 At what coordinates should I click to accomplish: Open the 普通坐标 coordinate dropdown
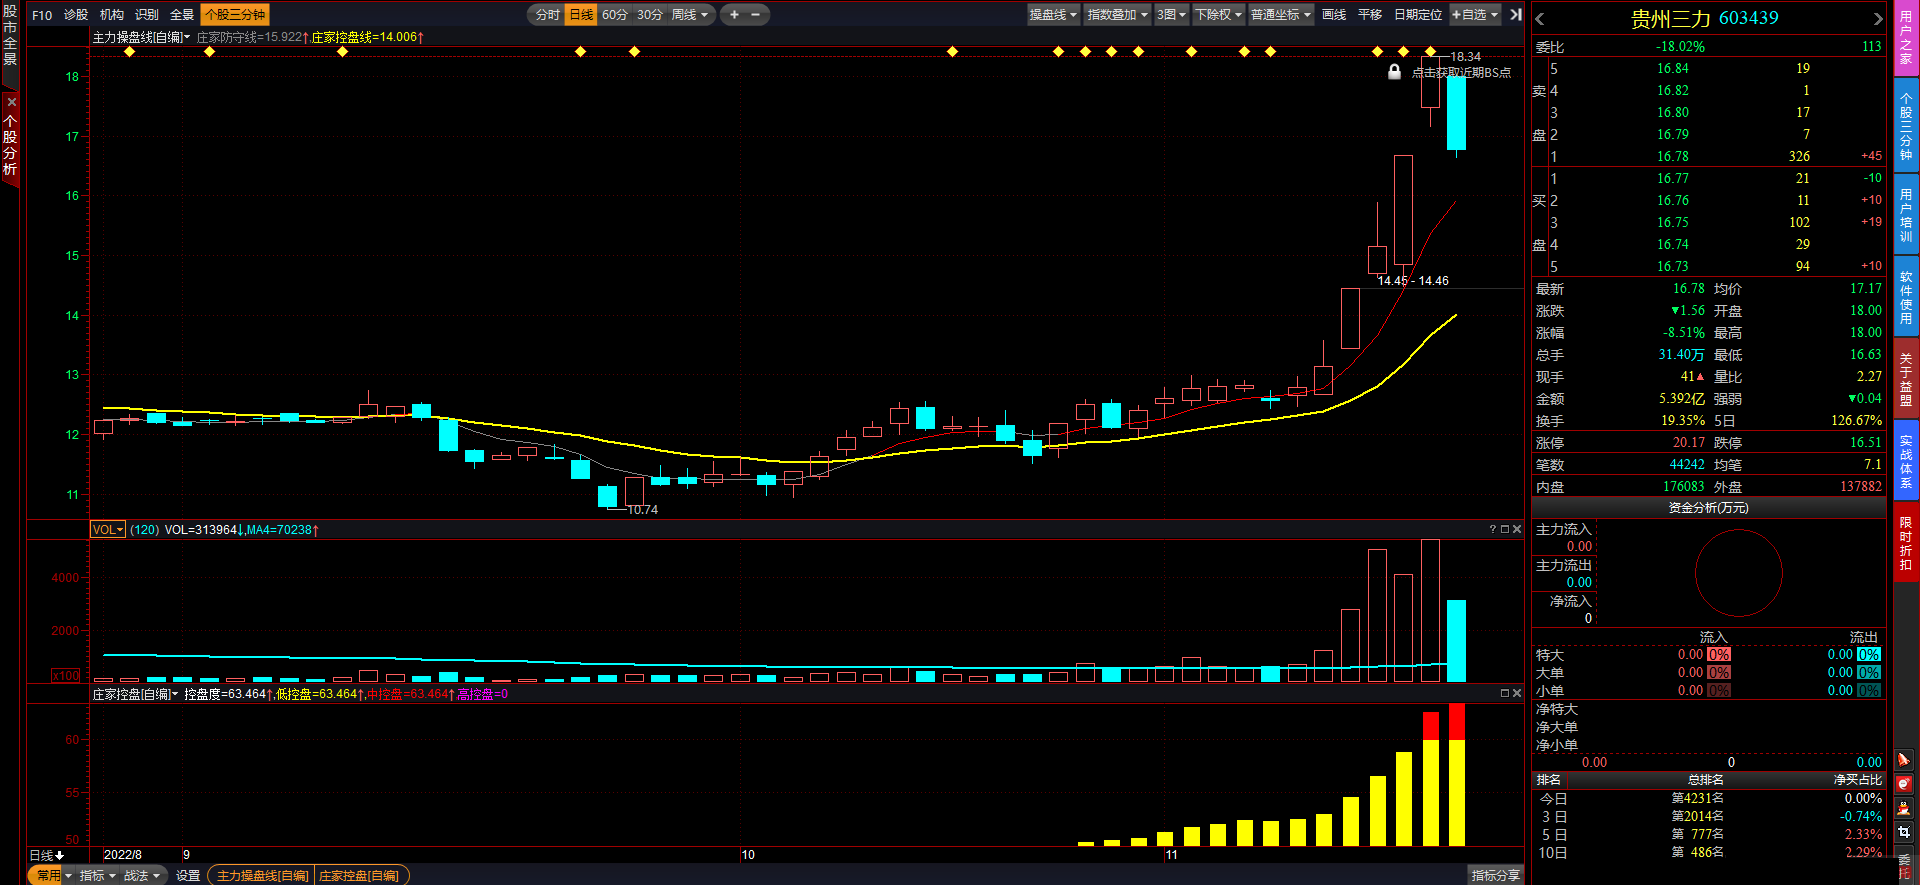coord(1281,15)
